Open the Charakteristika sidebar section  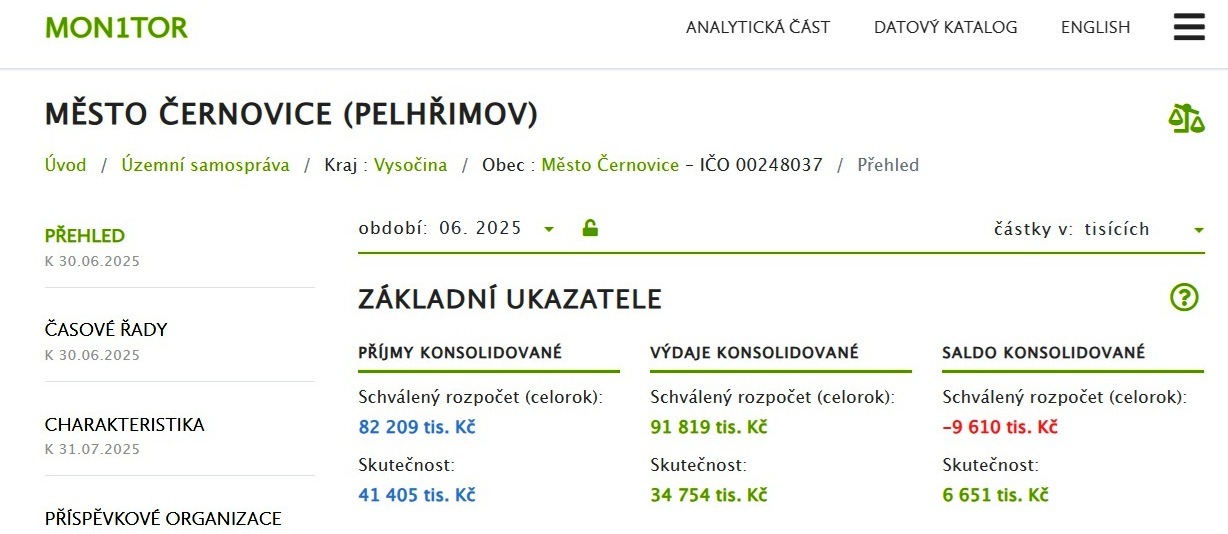124,425
